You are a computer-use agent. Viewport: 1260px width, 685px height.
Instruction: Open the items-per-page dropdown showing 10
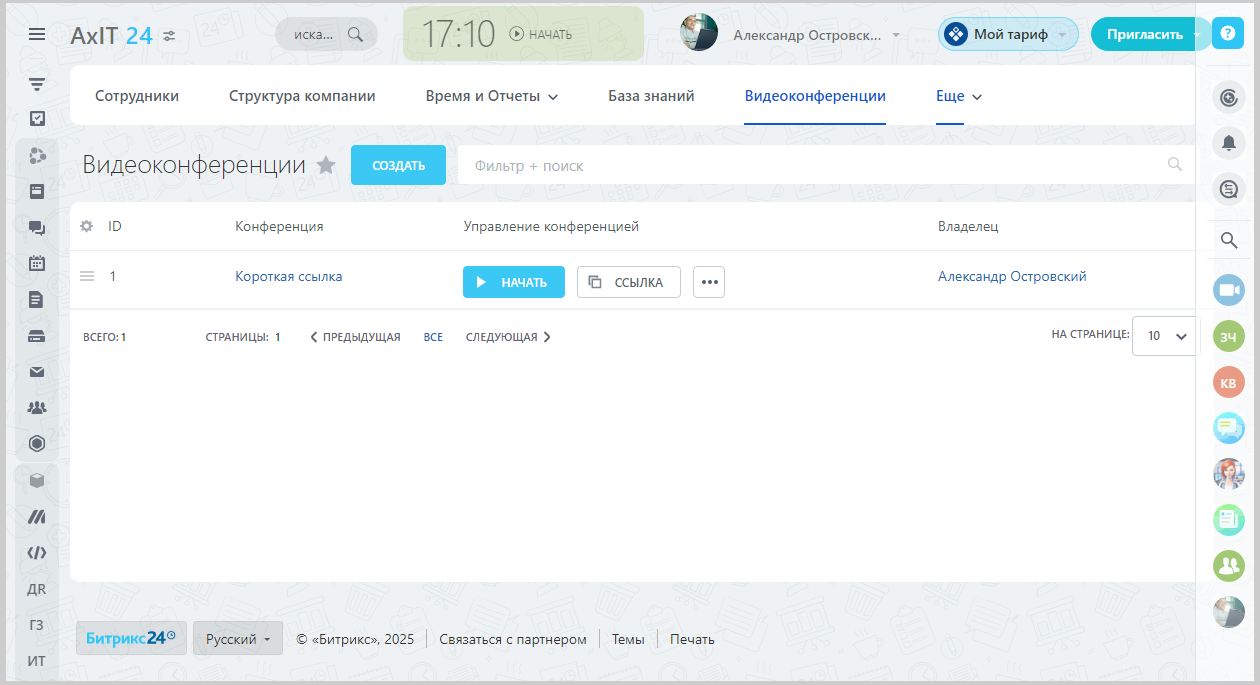(1166, 336)
